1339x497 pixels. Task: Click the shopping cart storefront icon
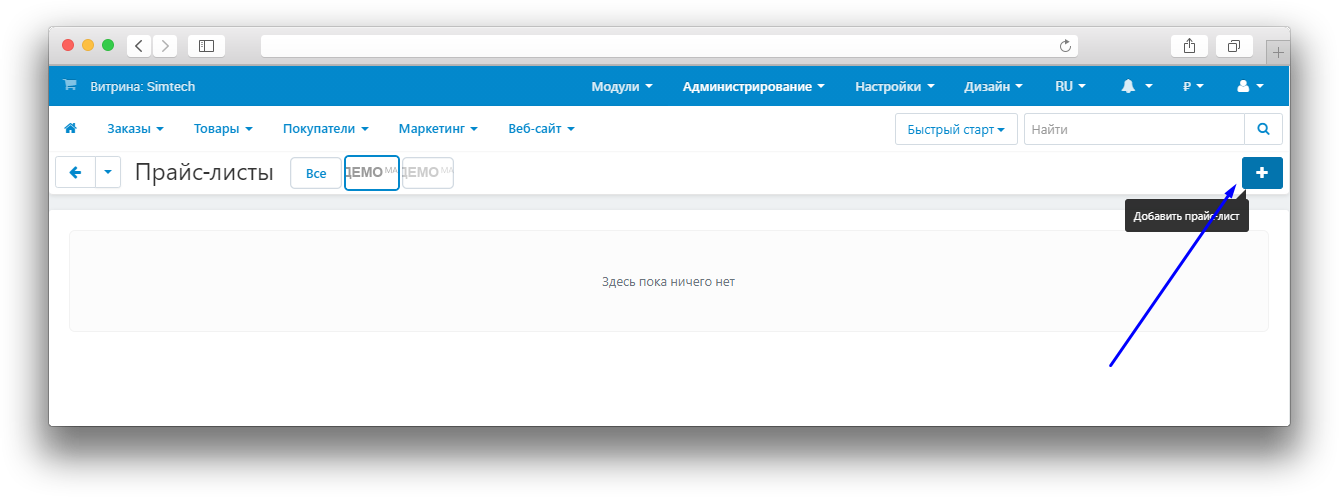[x=70, y=86]
